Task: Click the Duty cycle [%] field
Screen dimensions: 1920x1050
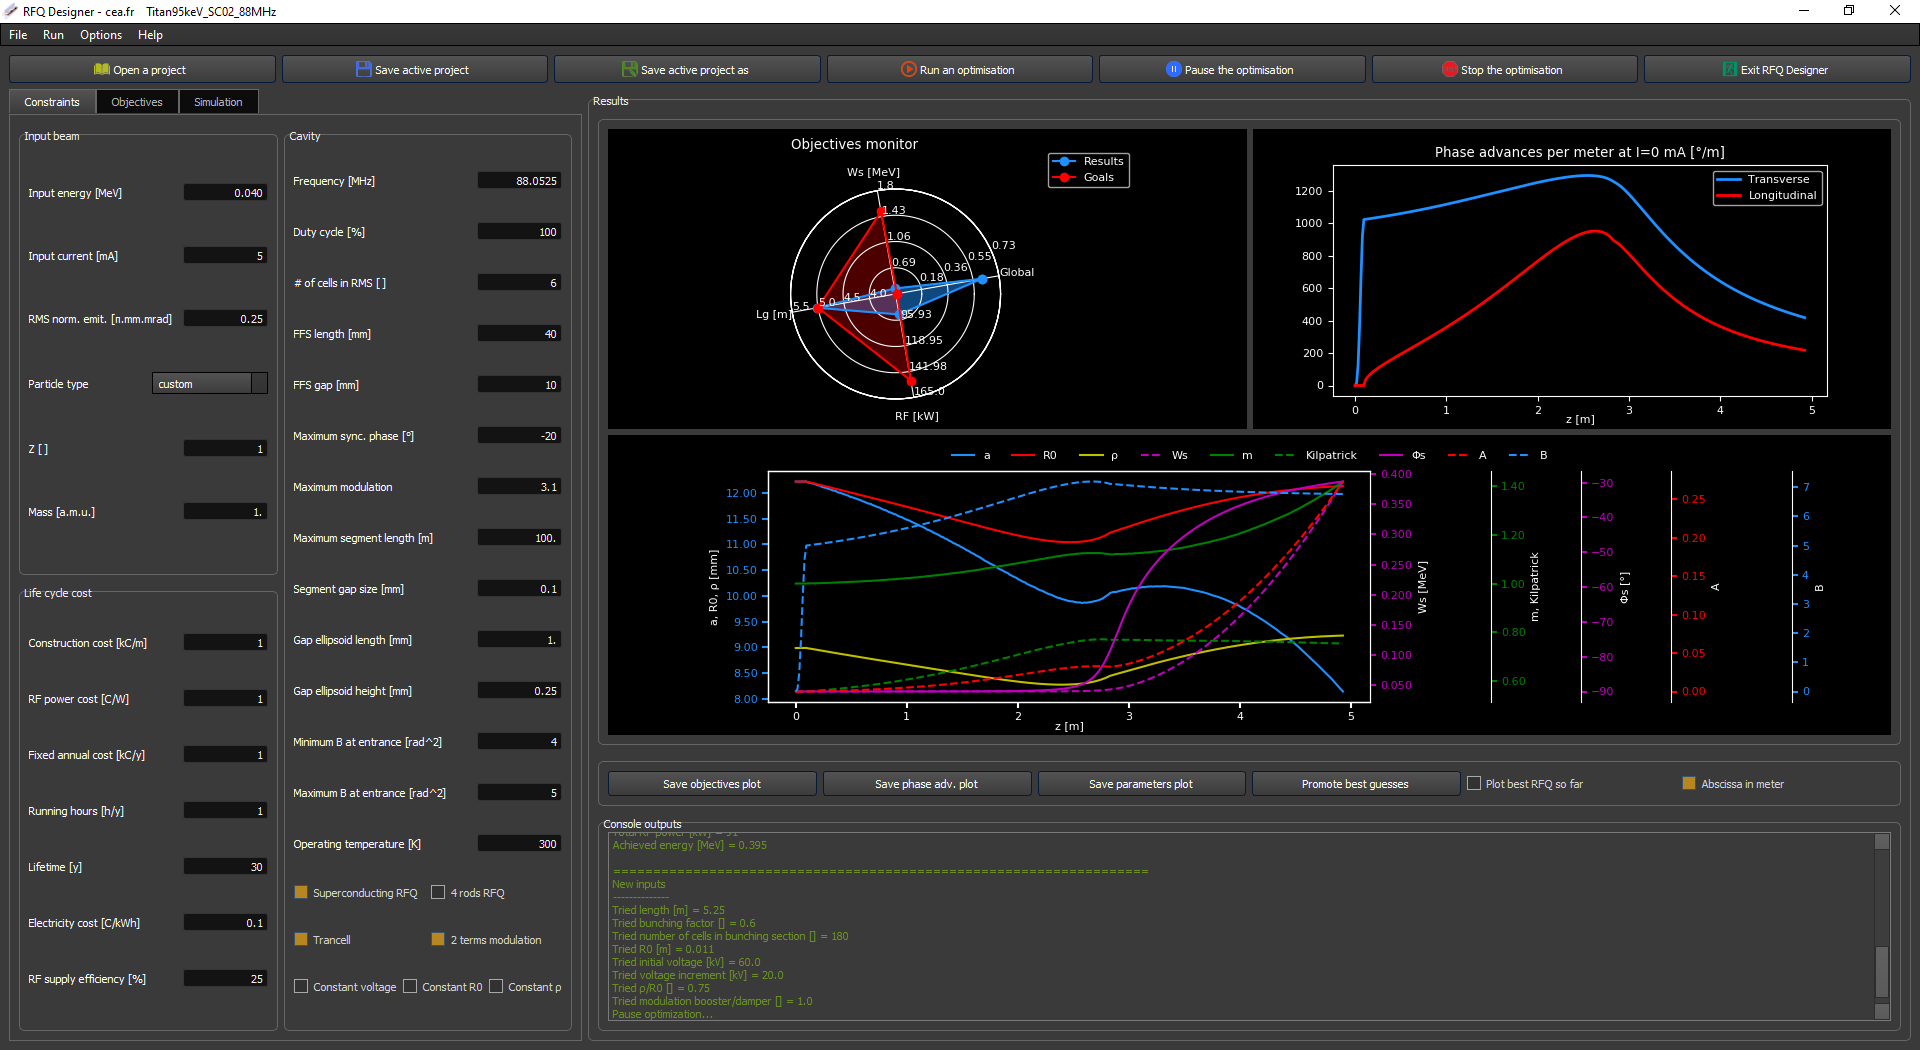Action: (519, 232)
